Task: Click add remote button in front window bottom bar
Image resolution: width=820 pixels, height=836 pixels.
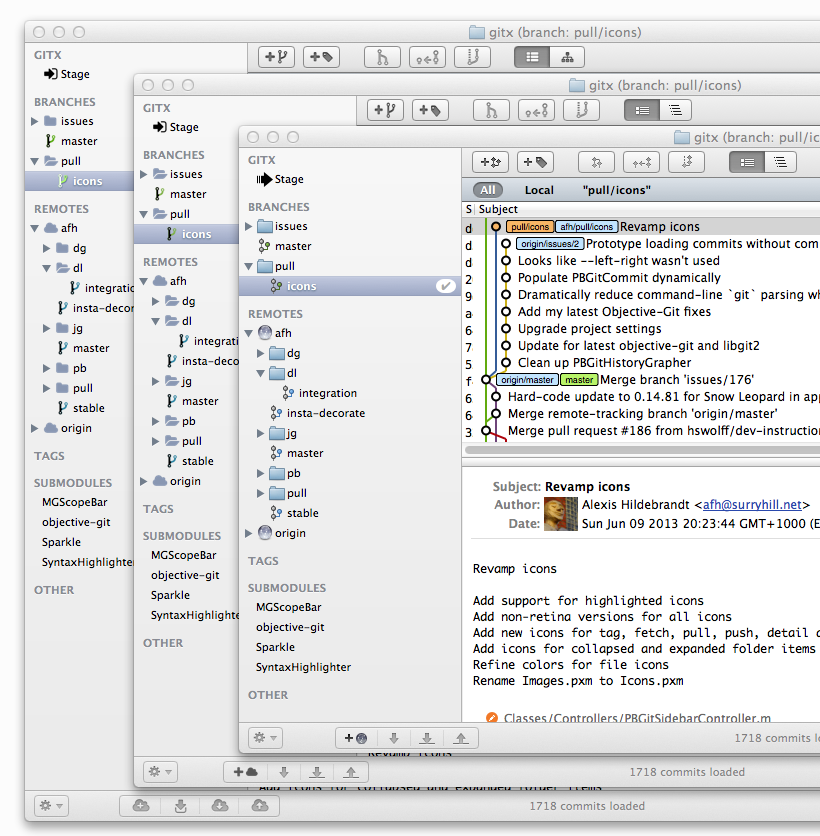Action: click(356, 738)
